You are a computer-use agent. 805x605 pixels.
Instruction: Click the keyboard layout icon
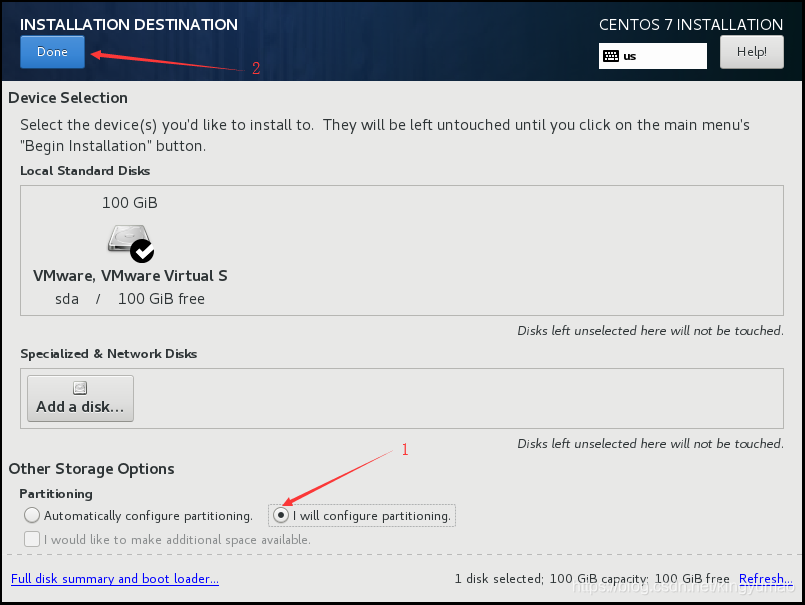[x=610, y=56]
